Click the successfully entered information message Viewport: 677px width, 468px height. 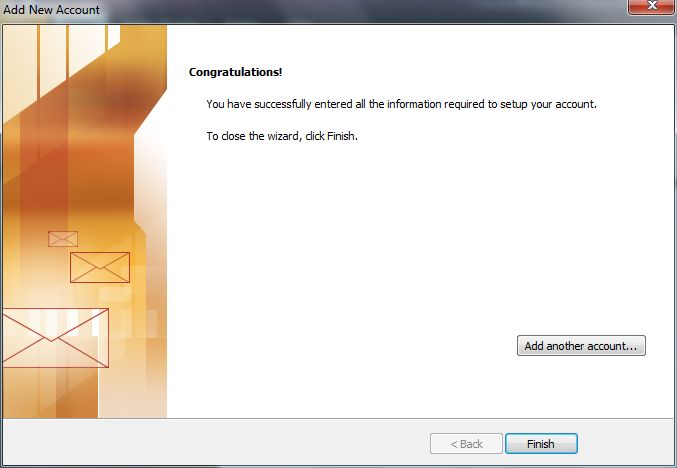pyautogui.click(x=401, y=104)
